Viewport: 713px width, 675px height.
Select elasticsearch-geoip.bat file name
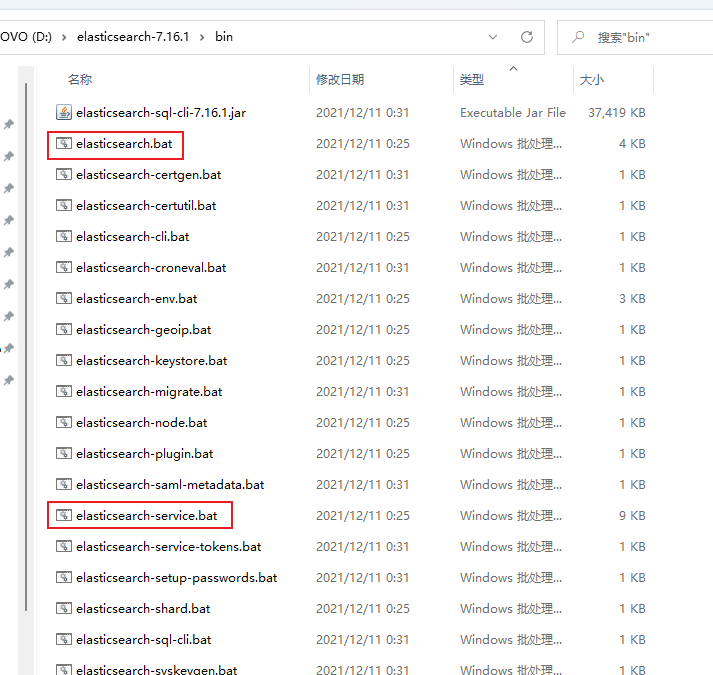144,330
